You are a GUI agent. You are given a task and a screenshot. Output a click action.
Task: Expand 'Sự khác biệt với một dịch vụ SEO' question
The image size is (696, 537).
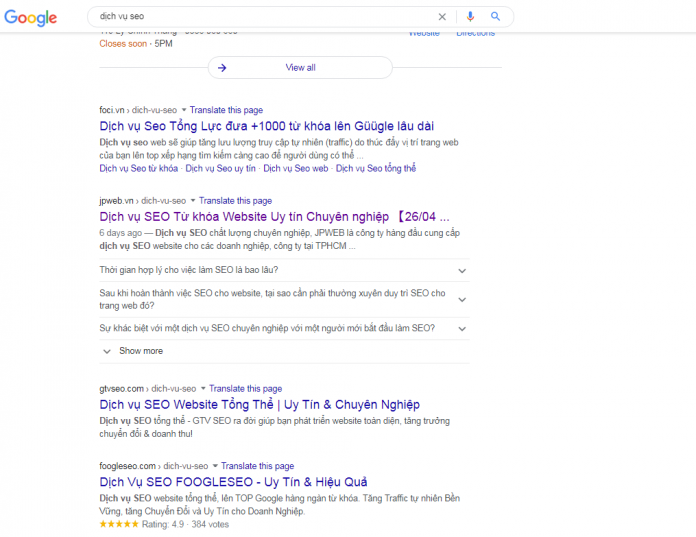[284, 328]
